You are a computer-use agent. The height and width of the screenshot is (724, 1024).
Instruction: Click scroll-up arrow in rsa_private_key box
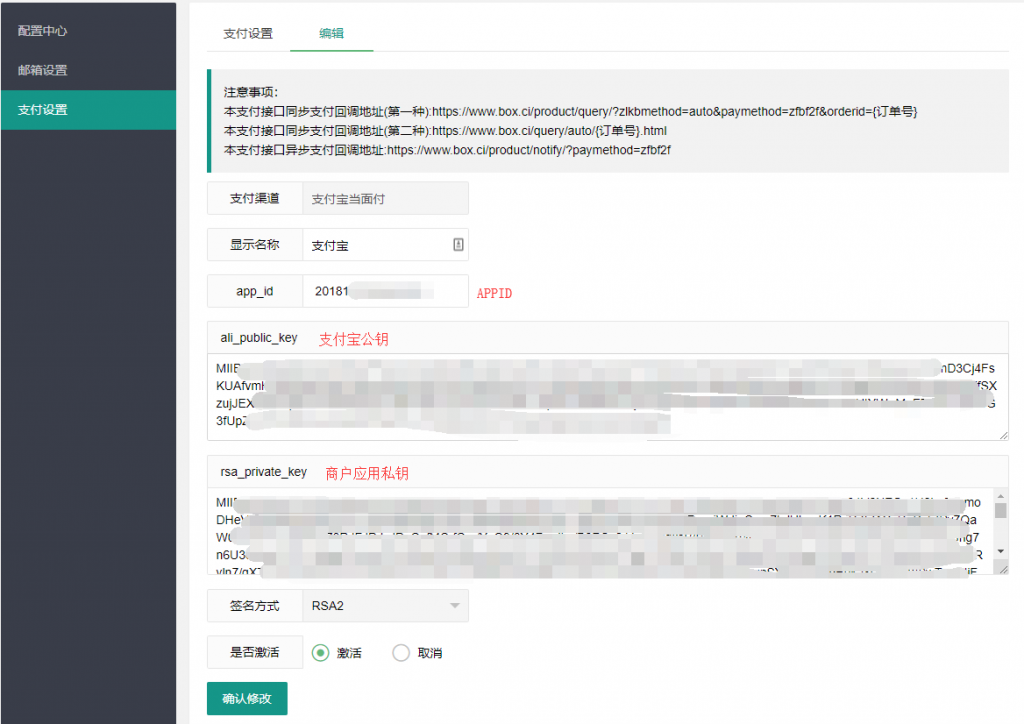(1001, 495)
